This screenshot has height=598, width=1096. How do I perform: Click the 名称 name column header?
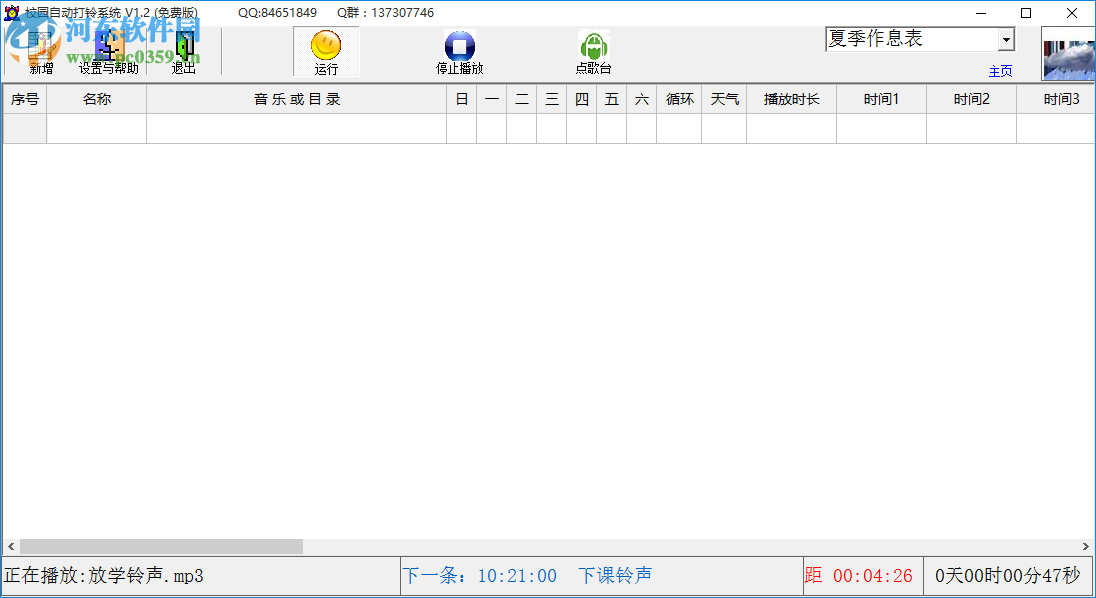point(96,98)
